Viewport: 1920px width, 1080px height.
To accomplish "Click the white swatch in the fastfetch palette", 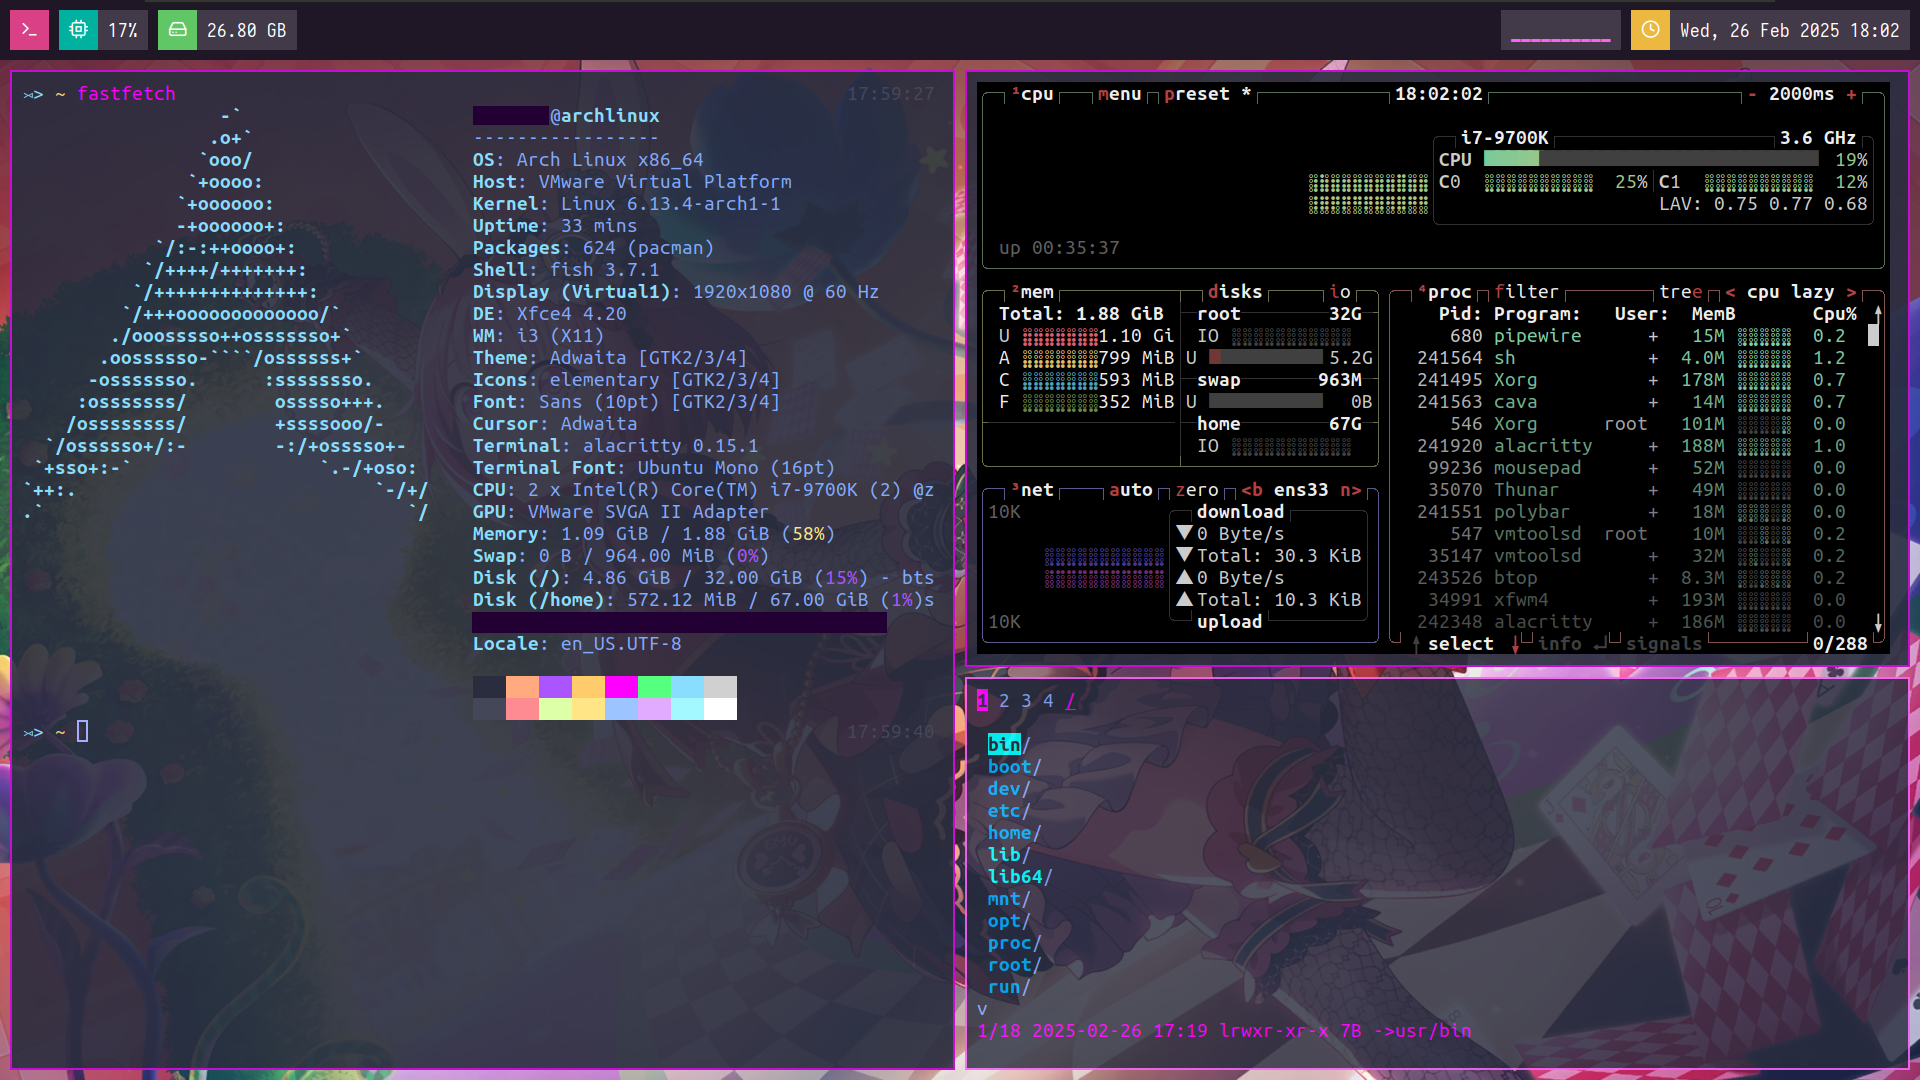I will (x=720, y=709).
